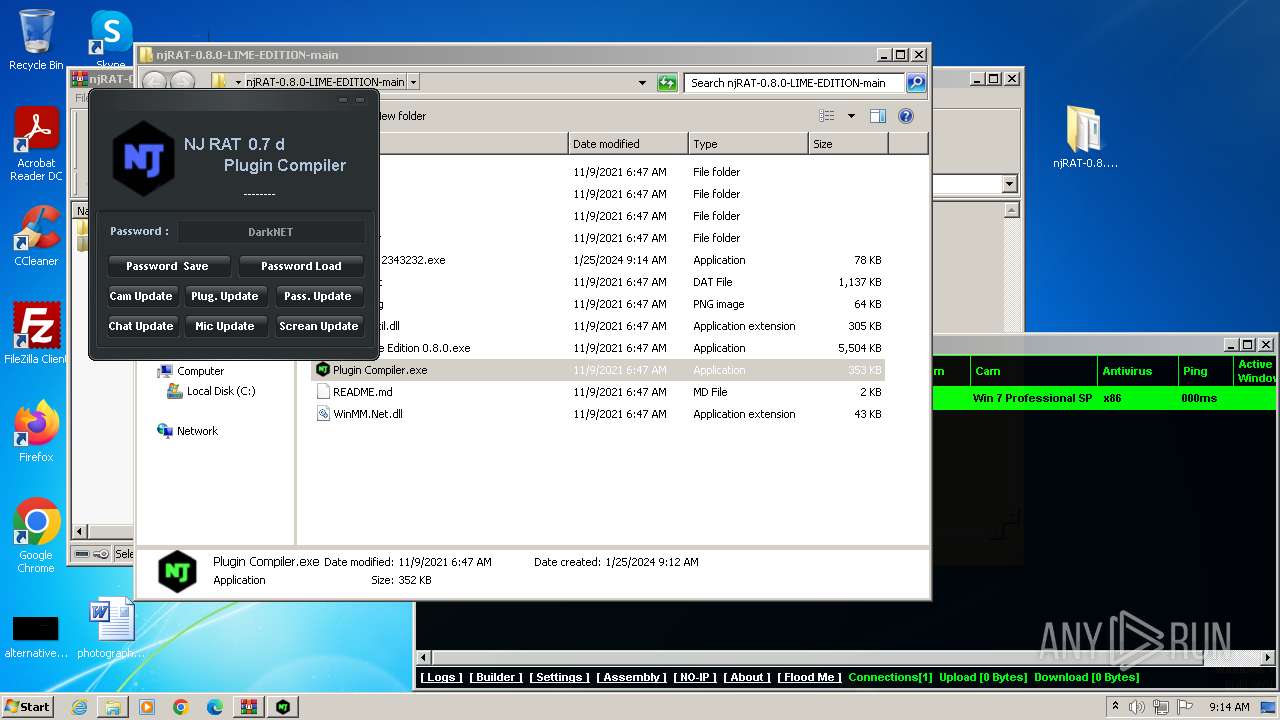Launch Windows Media Player from taskbar
Screen dimensions: 1280x720
[x=147, y=707]
